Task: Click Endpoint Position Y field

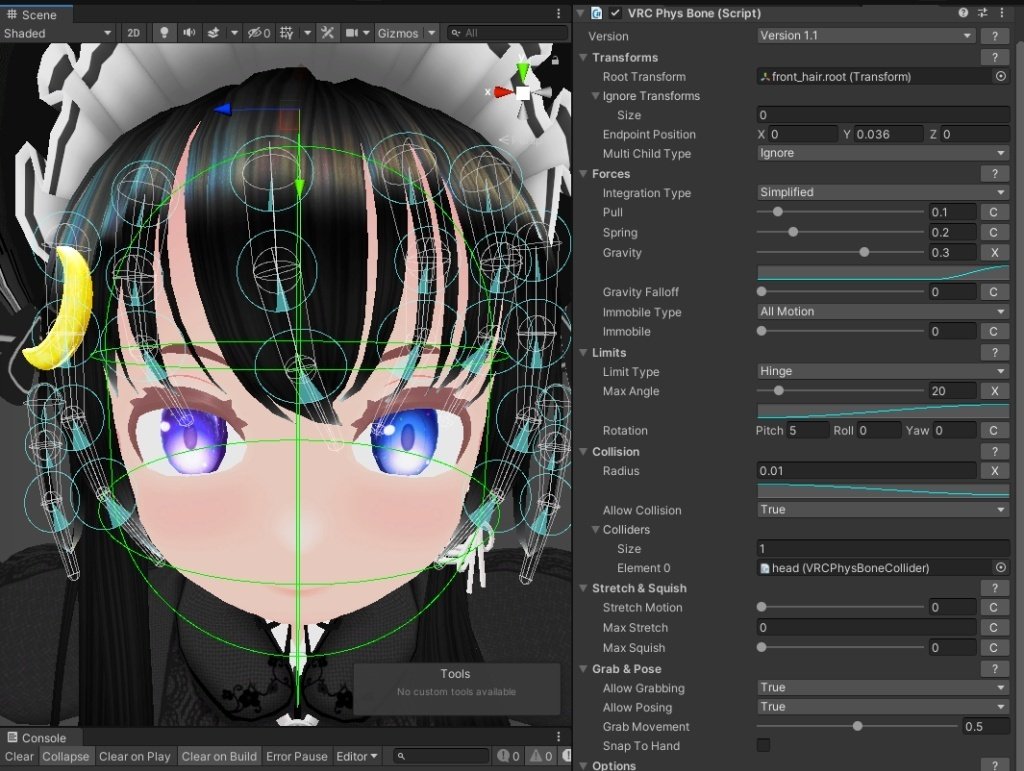Action: tap(888, 134)
